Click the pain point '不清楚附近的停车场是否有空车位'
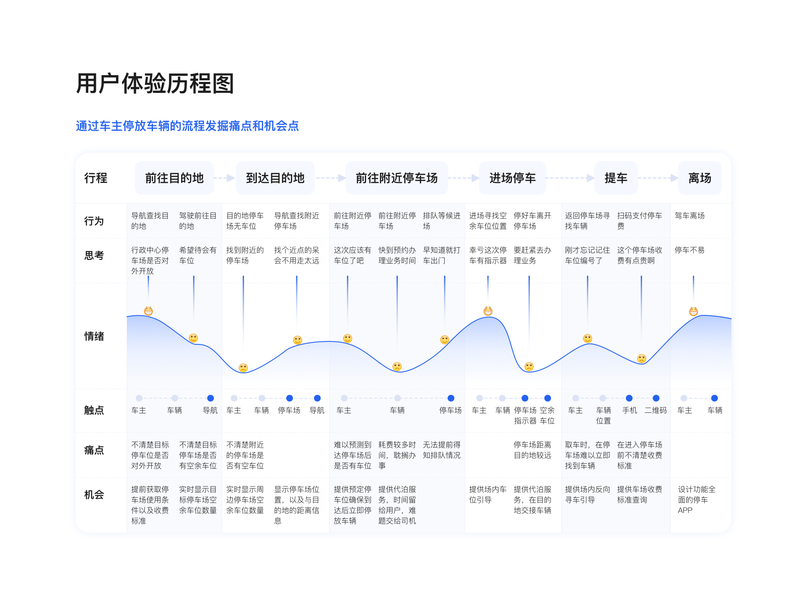Image resolution: width=807 pixels, height=600 pixels. (x=245, y=455)
